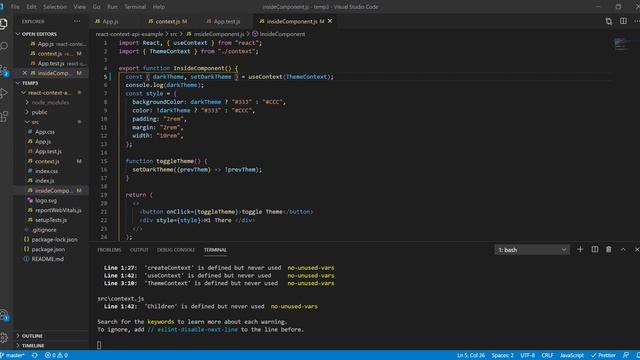640x360 pixels.
Task: Close the insideComponent.js tab
Action: pos(330,21)
